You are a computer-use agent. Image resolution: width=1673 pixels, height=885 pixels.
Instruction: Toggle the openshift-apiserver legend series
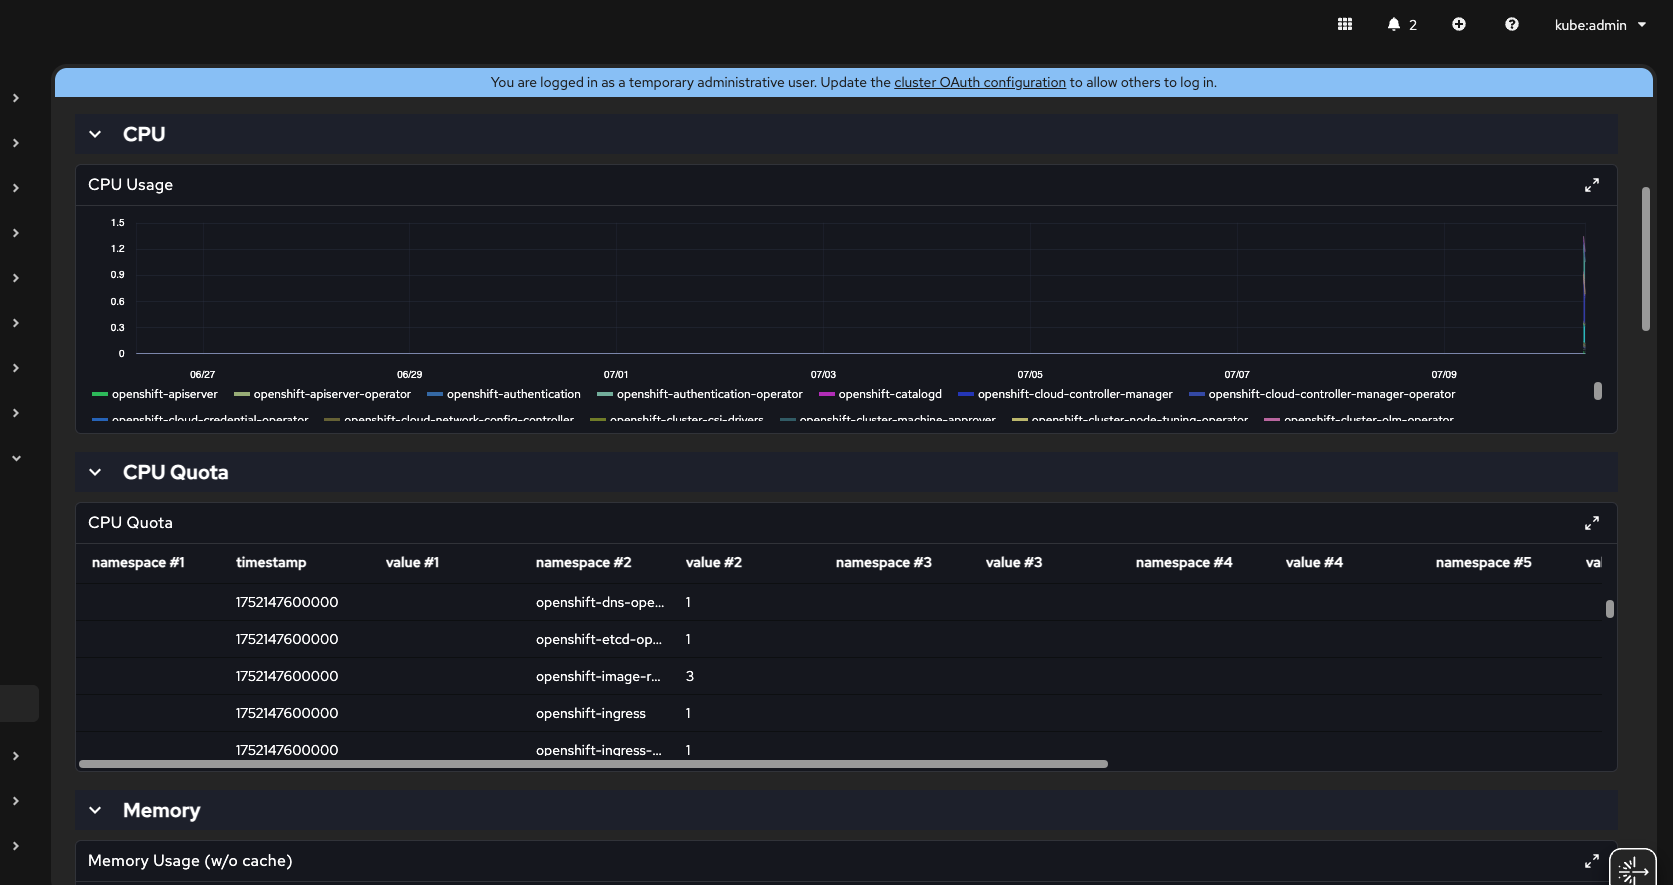click(x=155, y=394)
